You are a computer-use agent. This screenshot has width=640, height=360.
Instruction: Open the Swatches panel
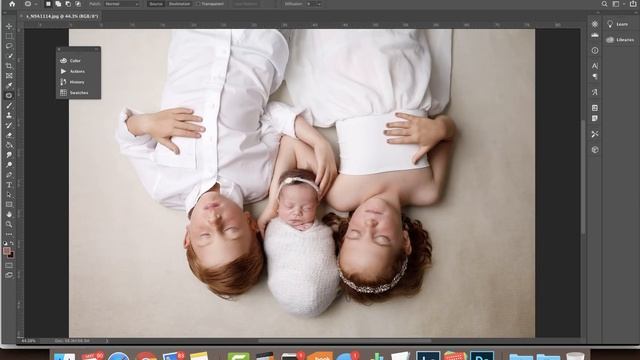click(78, 93)
